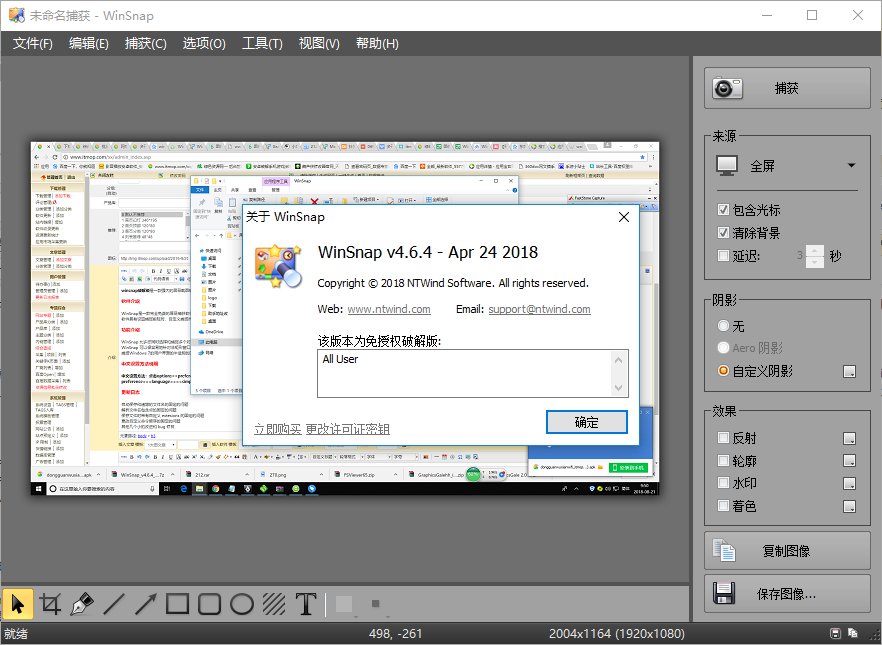
Task: Open the www.ntwind.com link
Action: pyautogui.click(x=389, y=309)
